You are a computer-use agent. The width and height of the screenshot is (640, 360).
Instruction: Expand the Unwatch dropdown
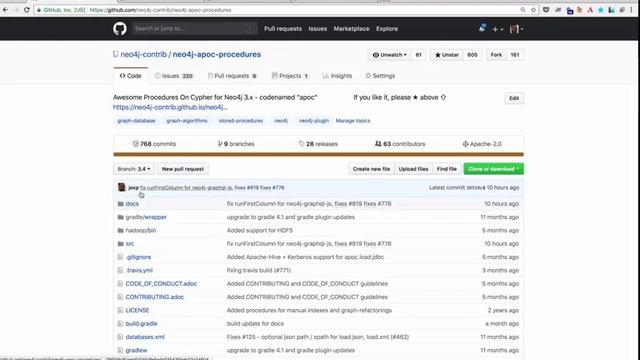point(390,55)
